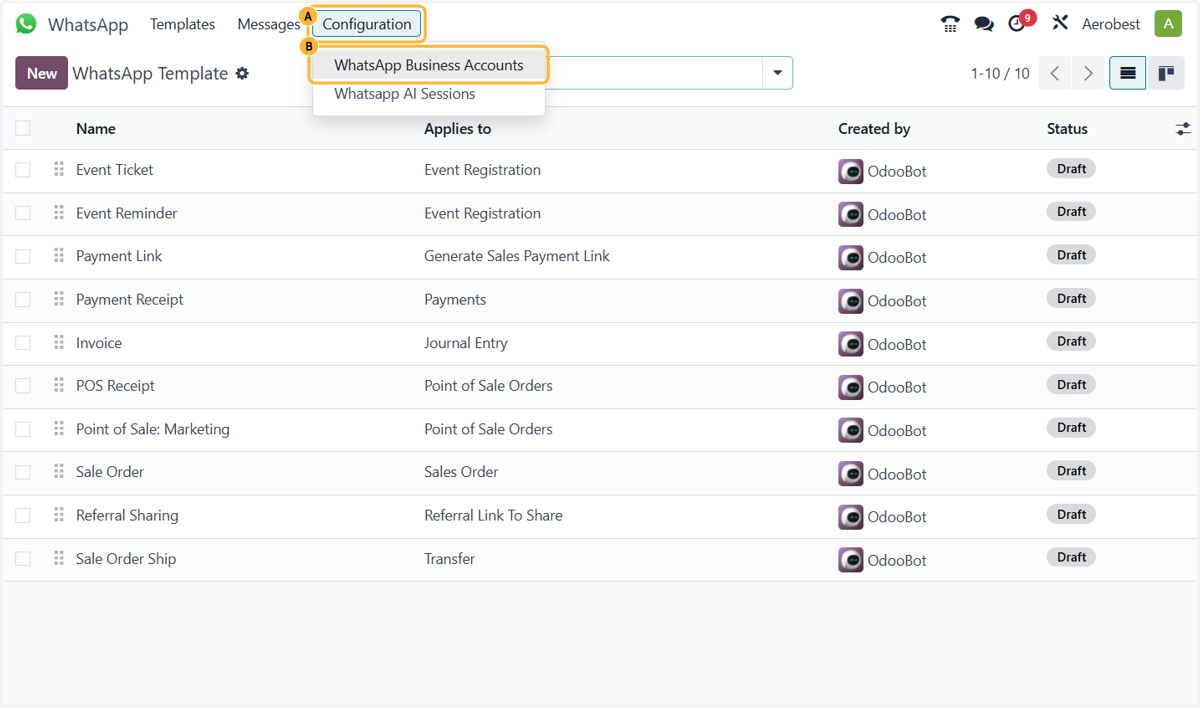Click the New button
This screenshot has width=1200, height=708.
pyautogui.click(x=42, y=73)
